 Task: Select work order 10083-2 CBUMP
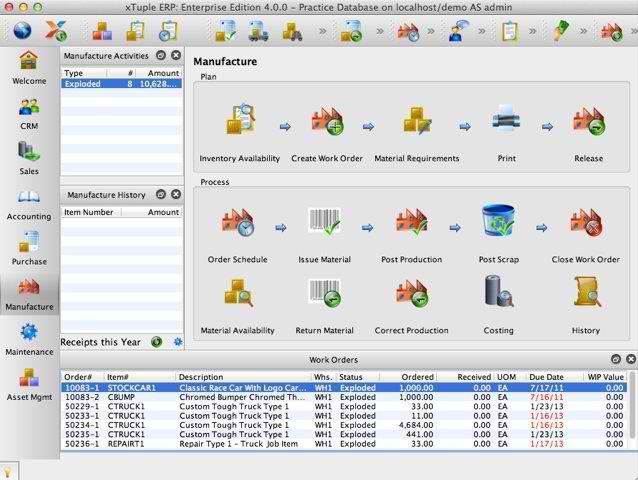tap(344, 397)
